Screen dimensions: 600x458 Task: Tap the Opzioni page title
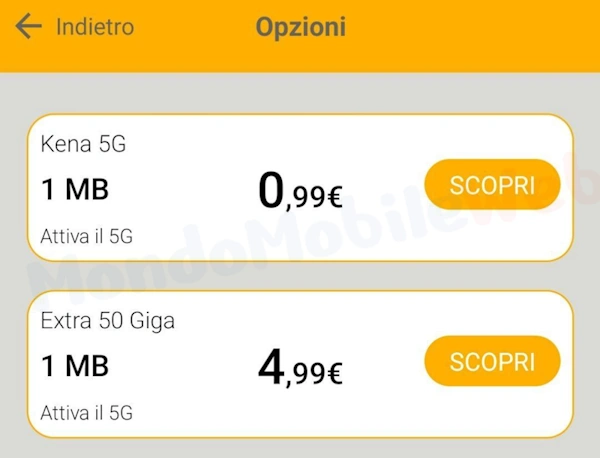[300, 27]
